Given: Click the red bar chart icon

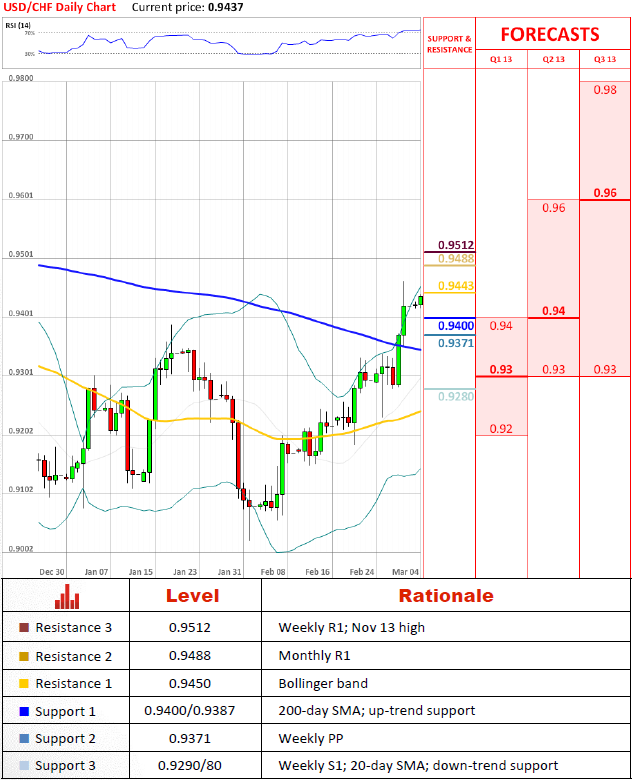Looking at the screenshot, I should (x=67, y=596).
